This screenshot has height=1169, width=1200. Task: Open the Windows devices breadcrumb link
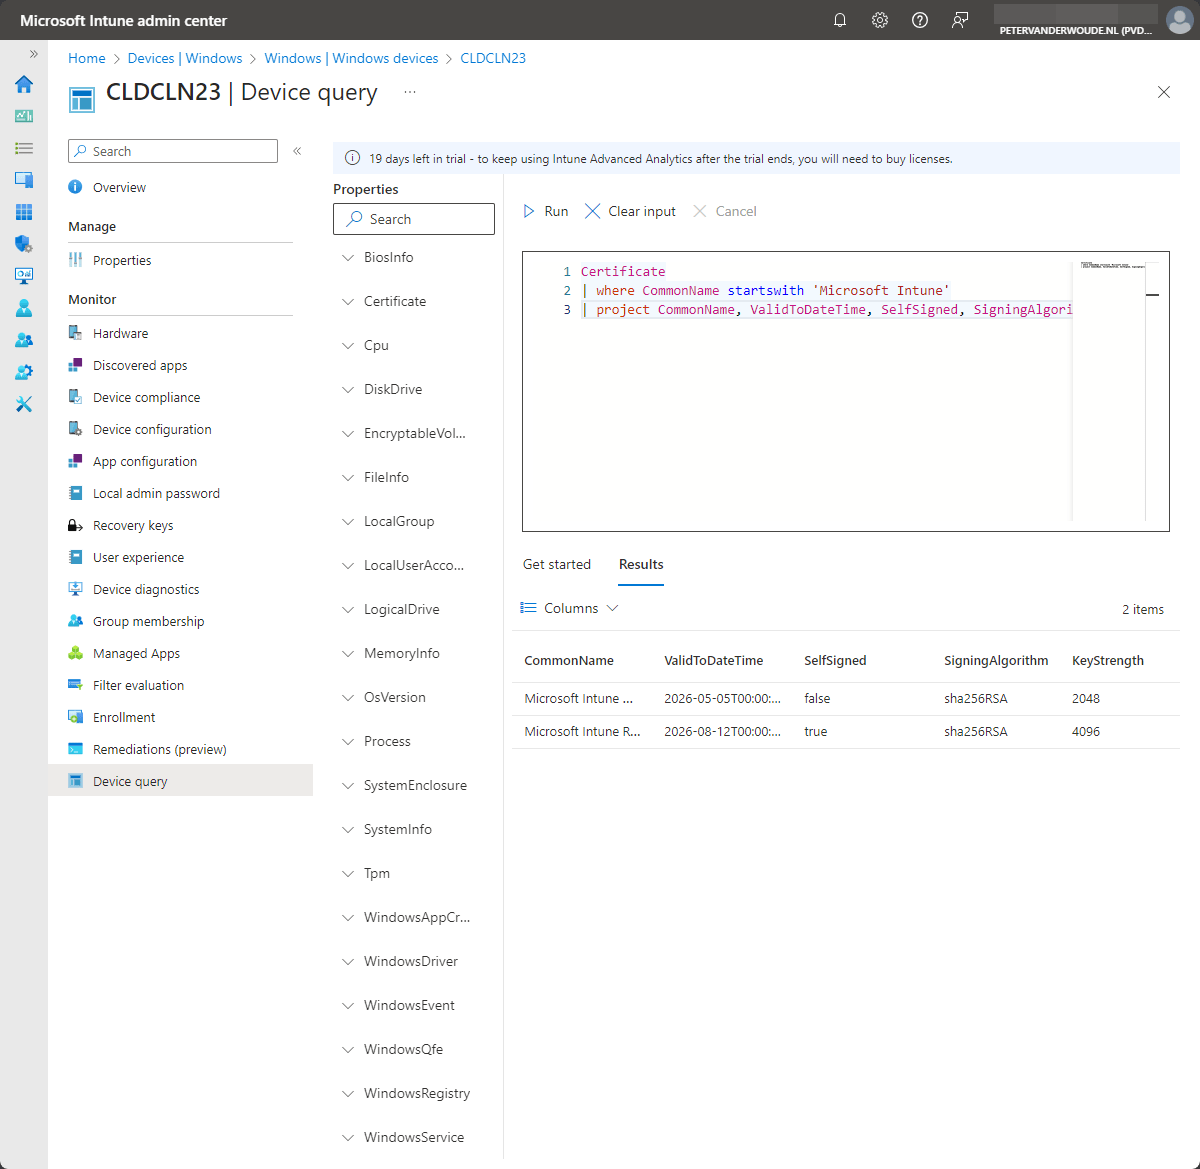tap(352, 58)
